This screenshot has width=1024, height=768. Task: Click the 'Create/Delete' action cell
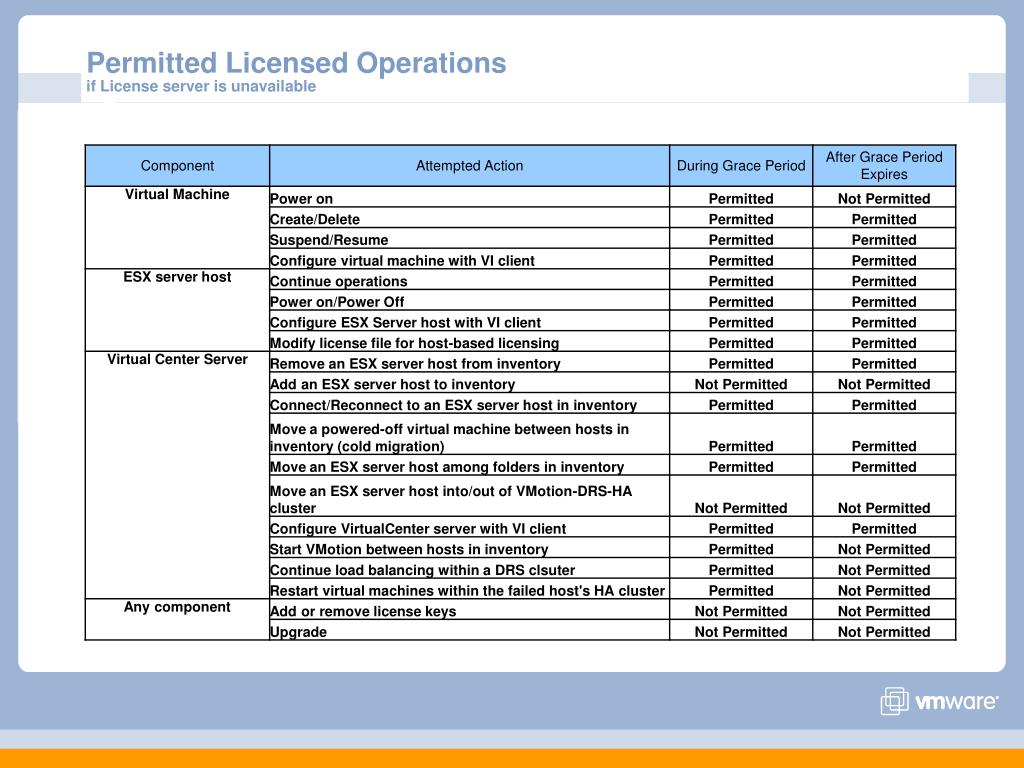pos(470,219)
